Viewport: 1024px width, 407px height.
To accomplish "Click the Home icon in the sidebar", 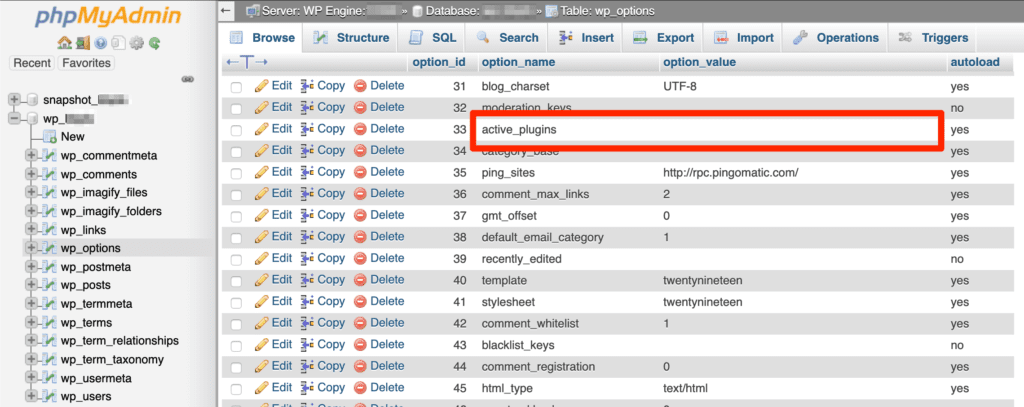I will coord(64,43).
